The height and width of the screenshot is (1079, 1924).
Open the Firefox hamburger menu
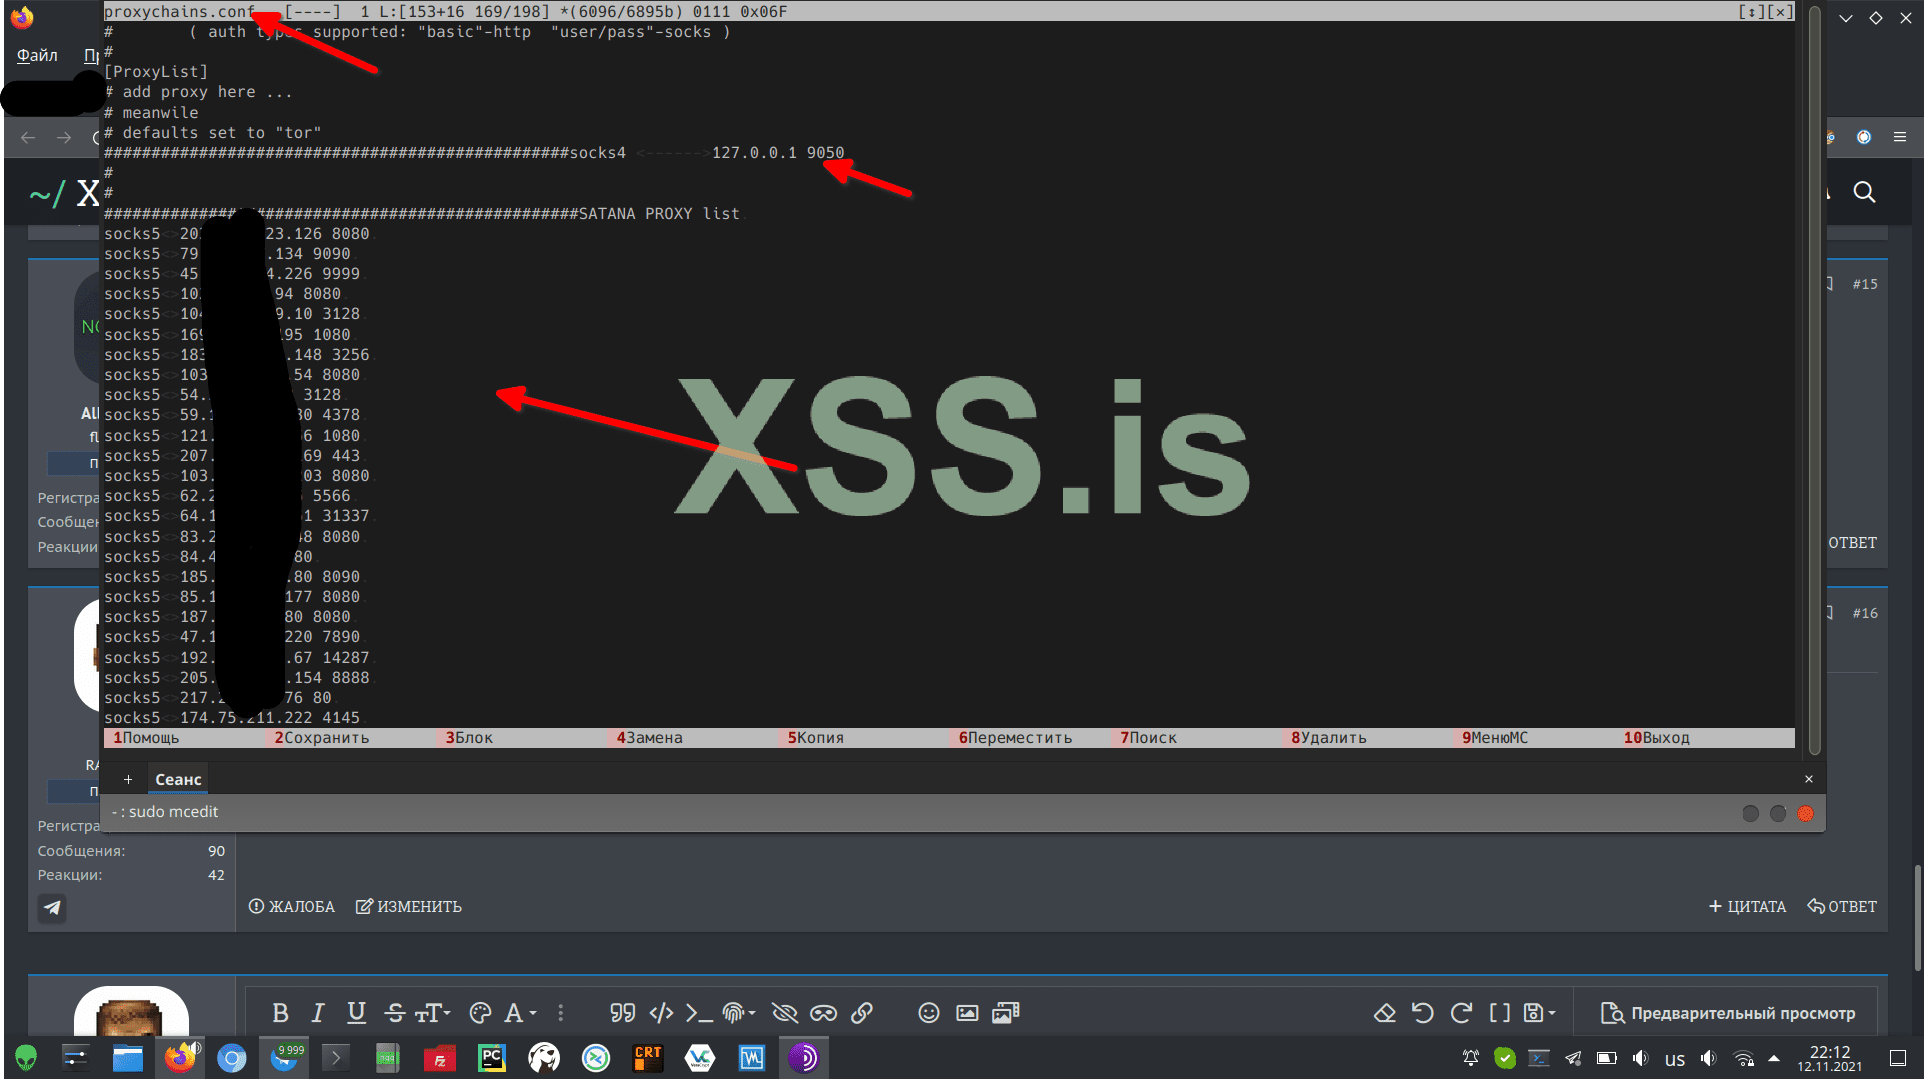(x=1900, y=137)
